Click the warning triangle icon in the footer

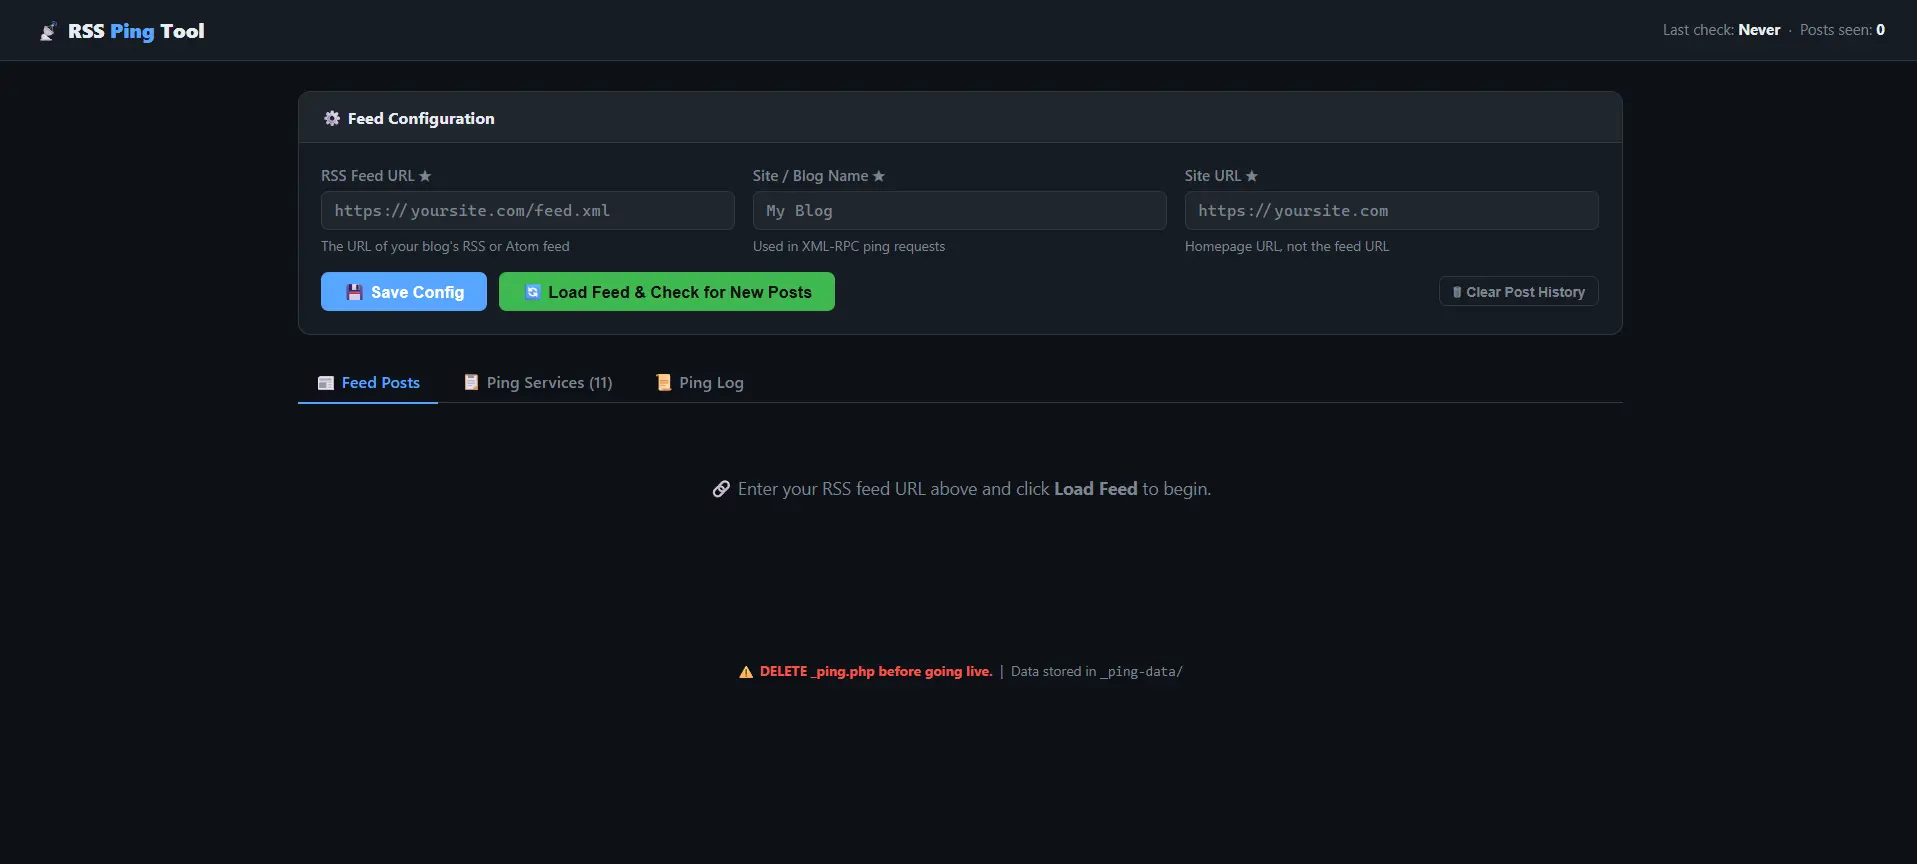point(745,672)
